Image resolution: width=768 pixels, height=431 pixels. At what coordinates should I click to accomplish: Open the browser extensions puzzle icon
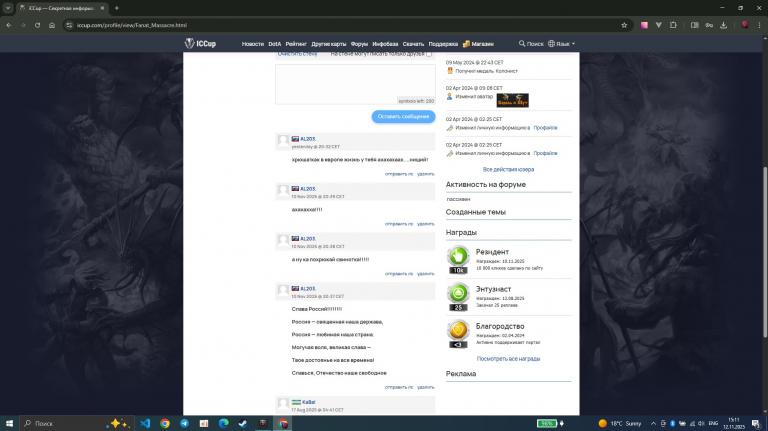click(673, 25)
